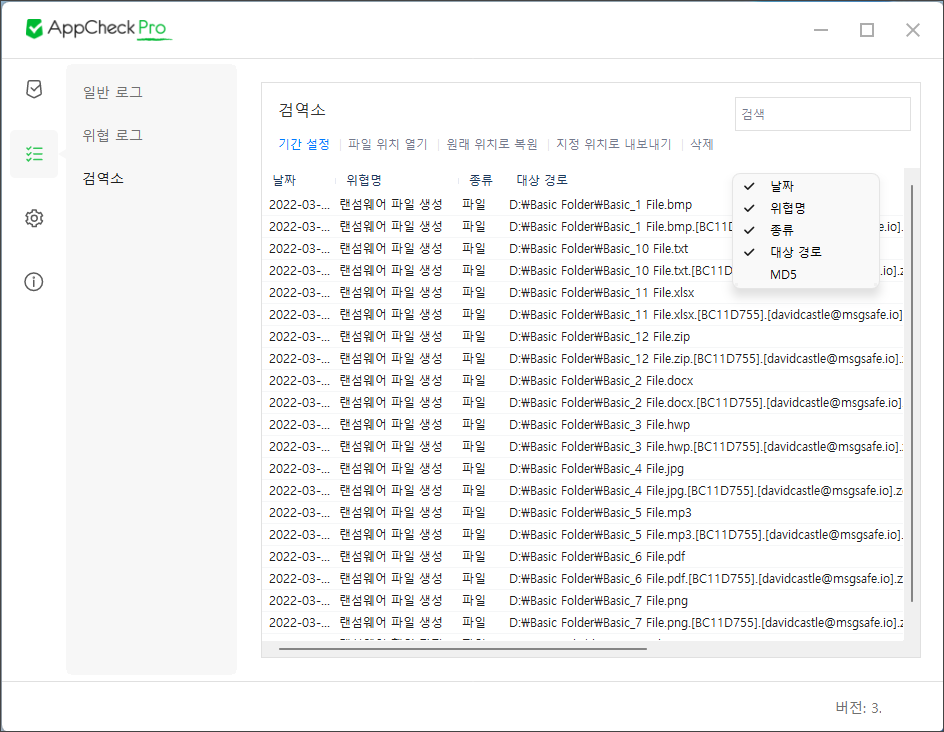Screen dimensions: 944x732
Task: Select the log checklist icon in sidebar
Action: coord(34,154)
